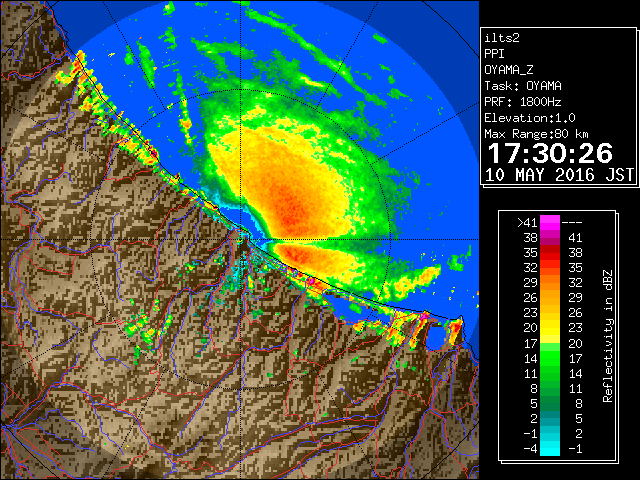Click the date '10 MAY 2016 JST'
The height and width of the screenshot is (480, 640).
pos(559,175)
